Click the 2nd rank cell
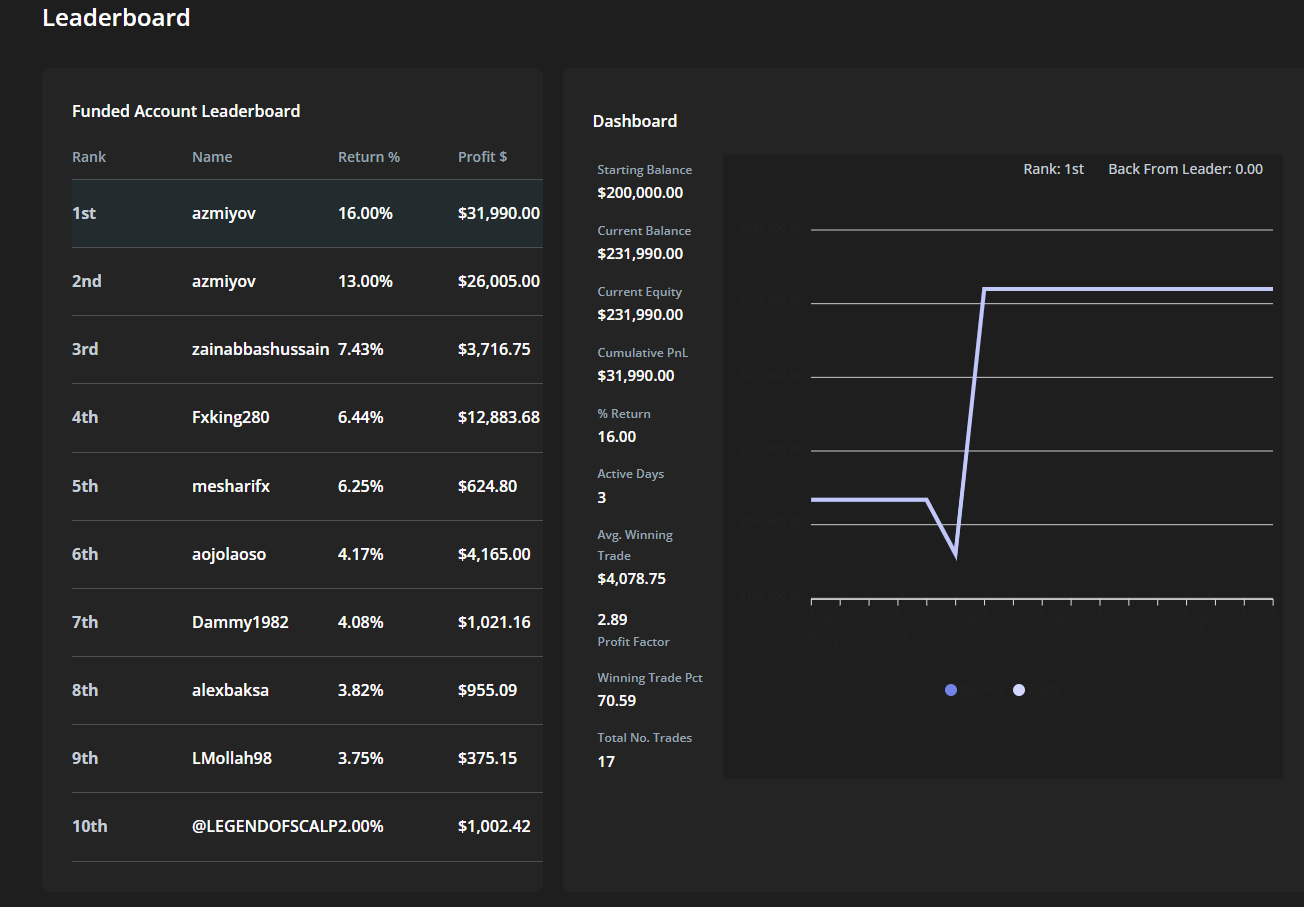Image resolution: width=1304 pixels, height=907 pixels. pyautogui.click(x=87, y=281)
